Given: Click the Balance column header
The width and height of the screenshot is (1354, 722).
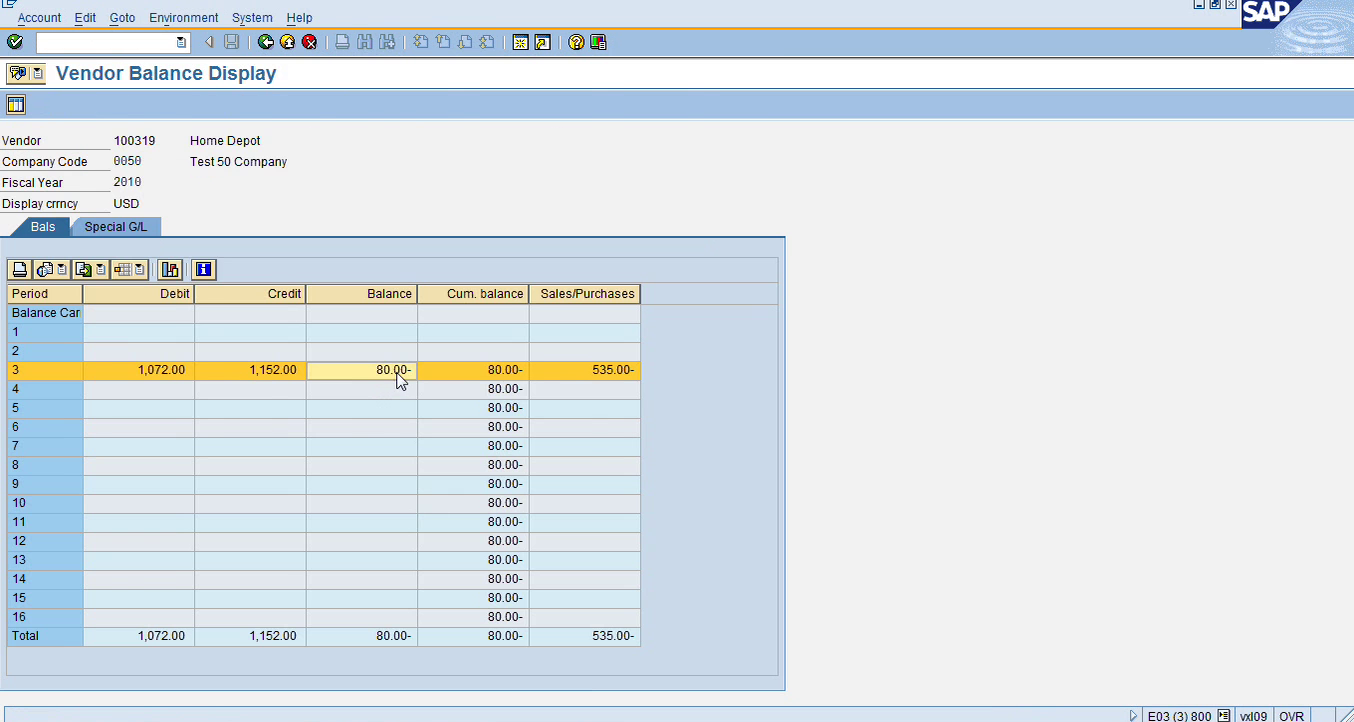Looking at the screenshot, I should click(x=362, y=294).
